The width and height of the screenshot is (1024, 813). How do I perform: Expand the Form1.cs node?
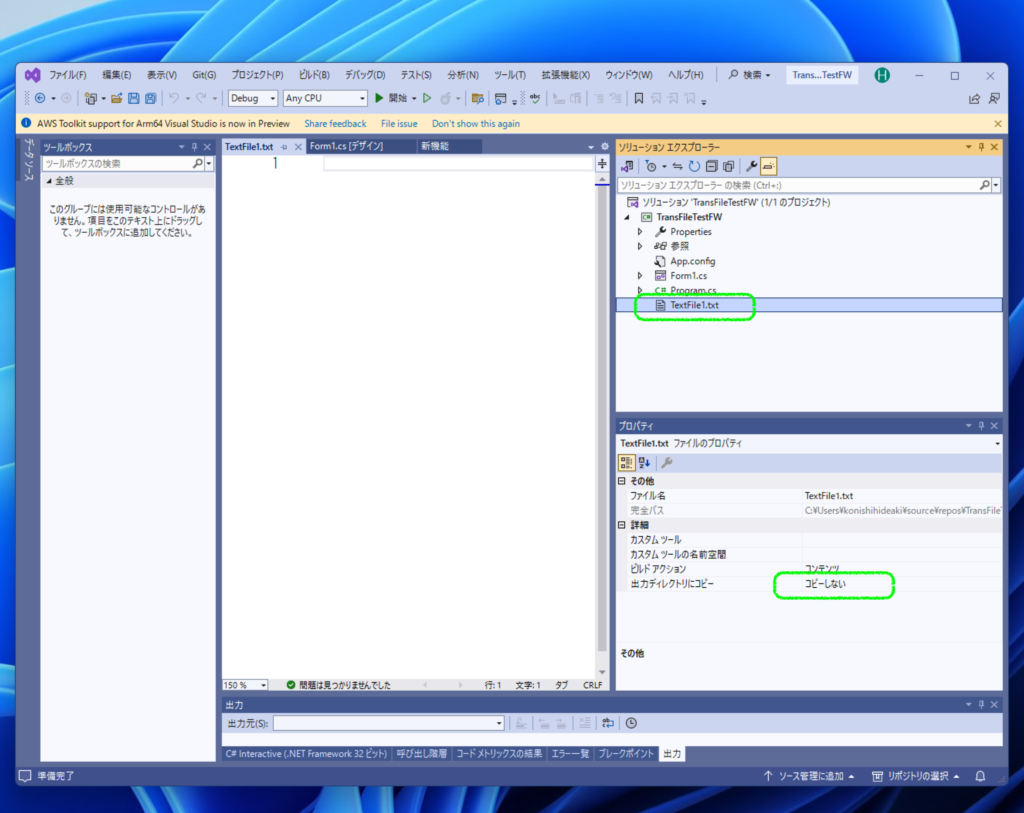[640, 276]
